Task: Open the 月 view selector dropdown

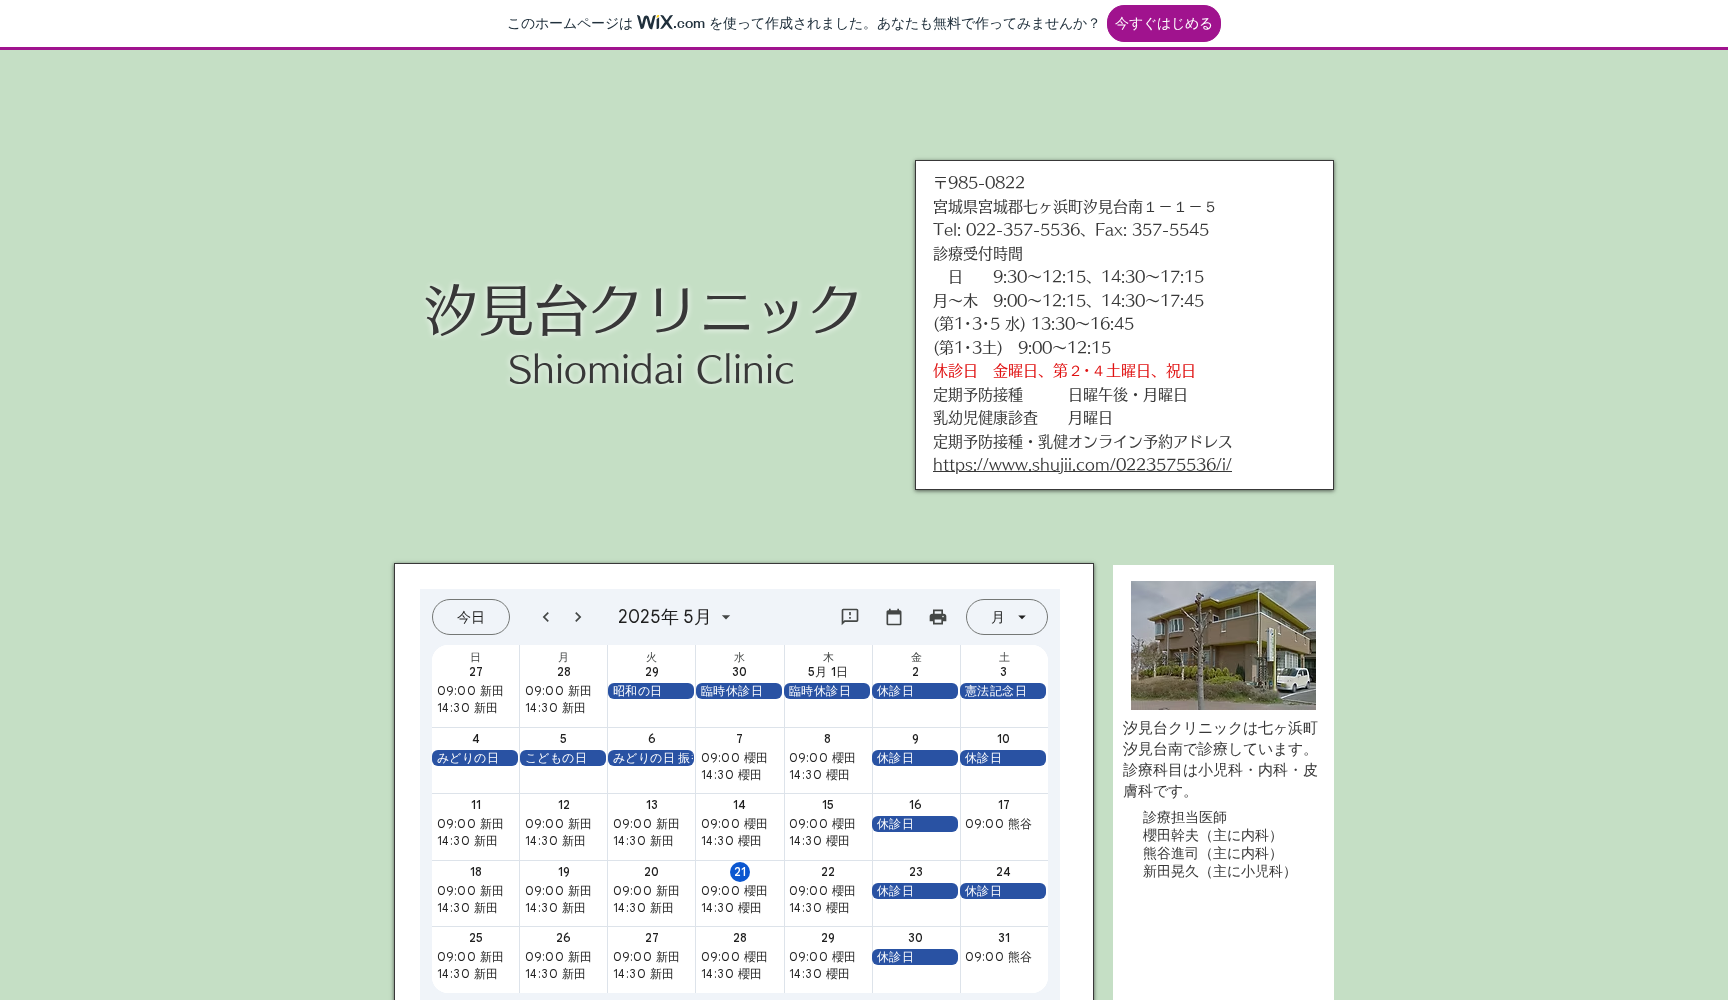Action: click(1006, 617)
